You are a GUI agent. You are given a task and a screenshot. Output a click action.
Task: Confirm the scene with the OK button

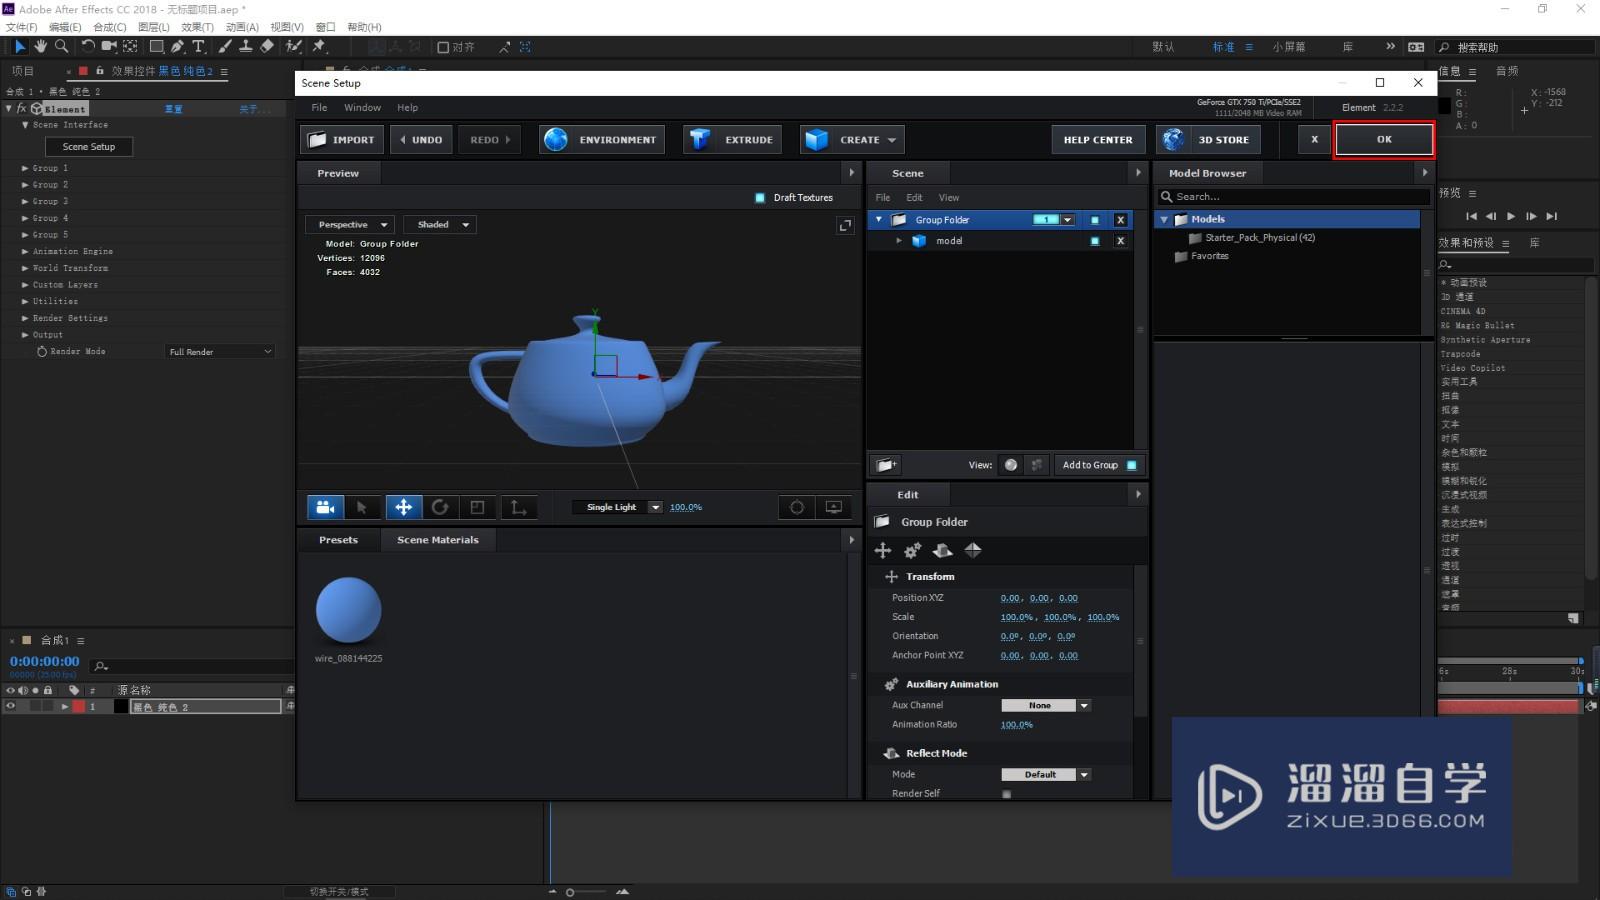click(x=1384, y=140)
